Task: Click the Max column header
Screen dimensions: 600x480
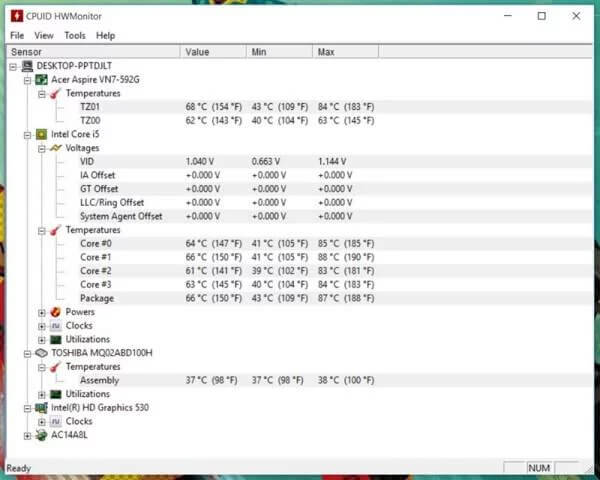Action: 346,52
